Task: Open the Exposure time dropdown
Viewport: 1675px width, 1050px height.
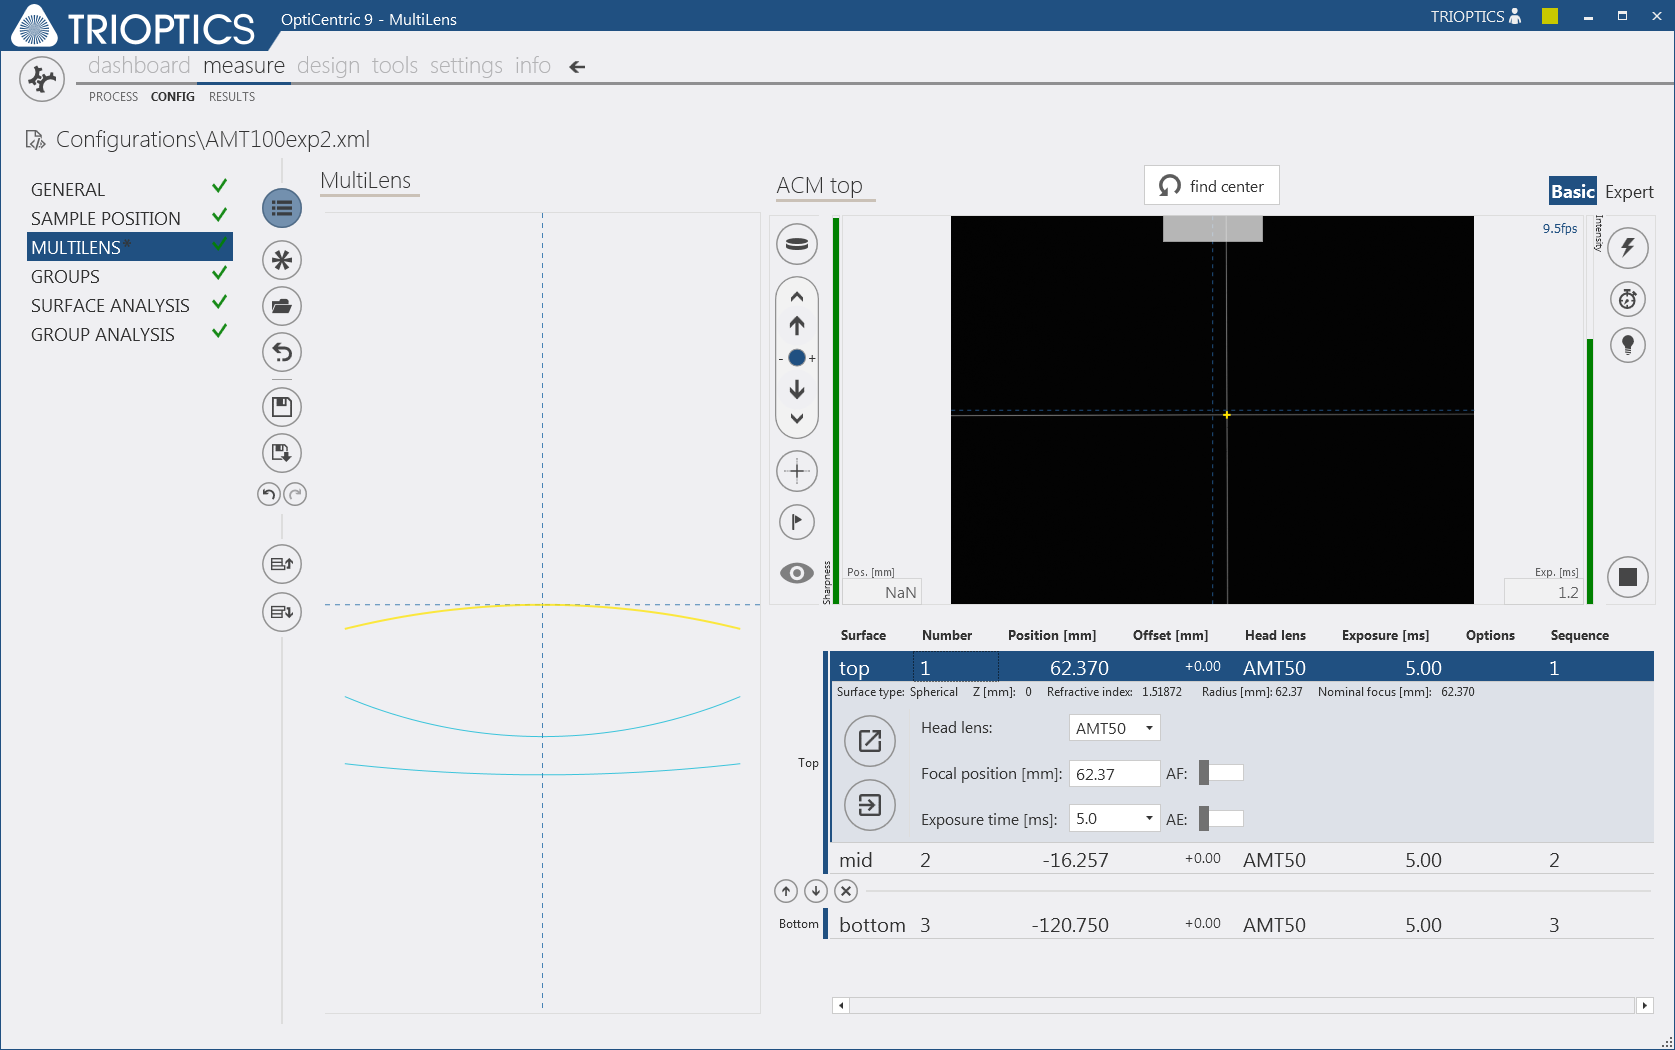Action: point(1115,818)
